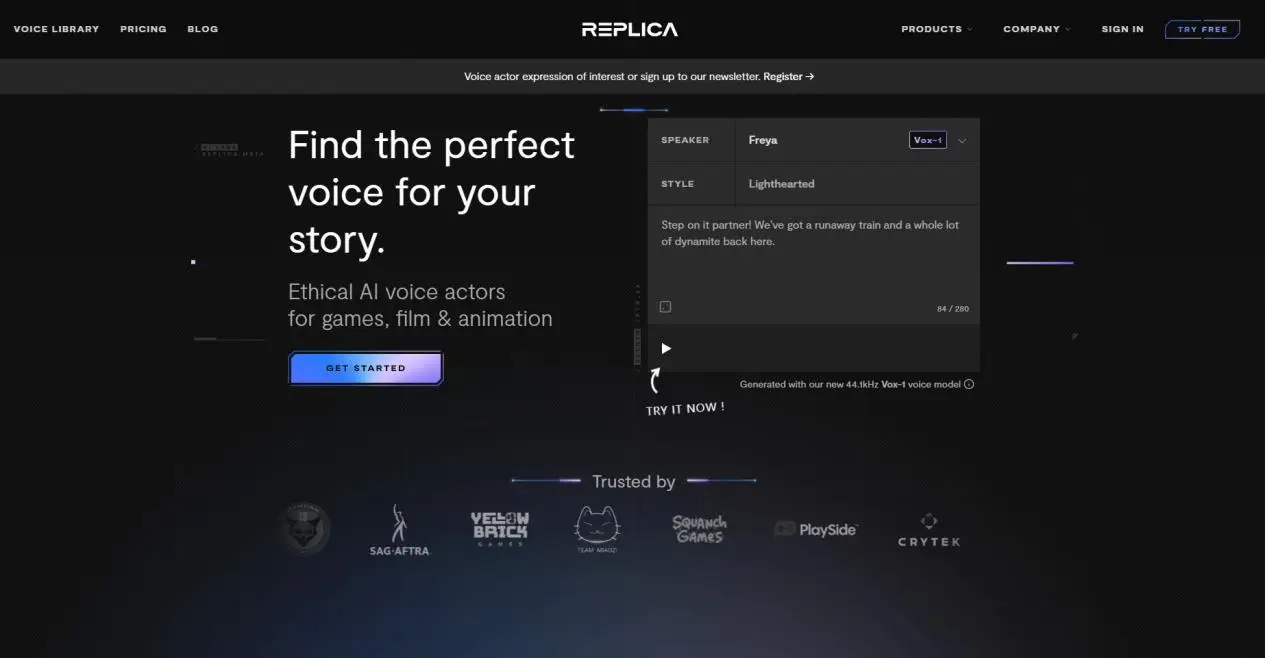The height and width of the screenshot is (658, 1265).
Task: Click the Yellow Brick Games logo
Action: point(499,529)
